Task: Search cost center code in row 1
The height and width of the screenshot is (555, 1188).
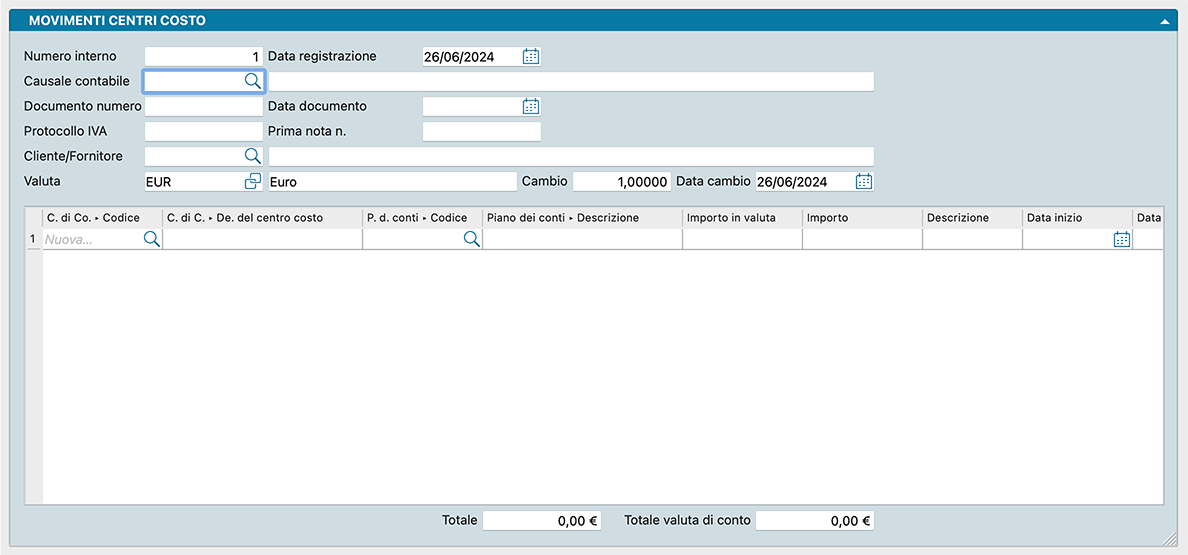Action: click(x=151, y=239)
